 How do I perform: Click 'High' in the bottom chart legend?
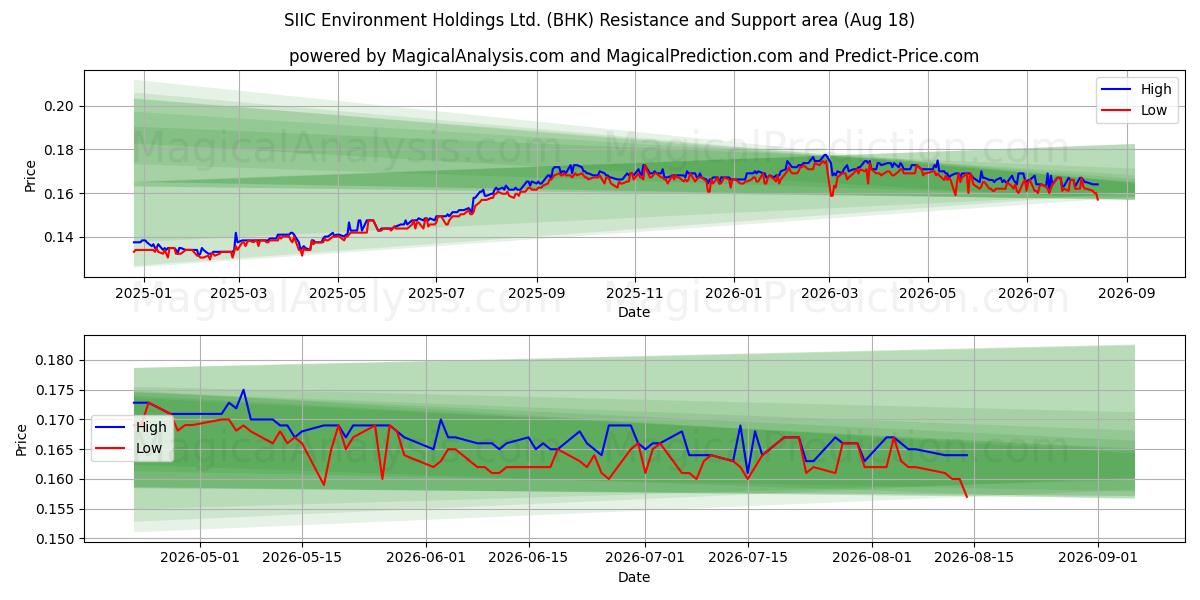[x=152, y=427]
